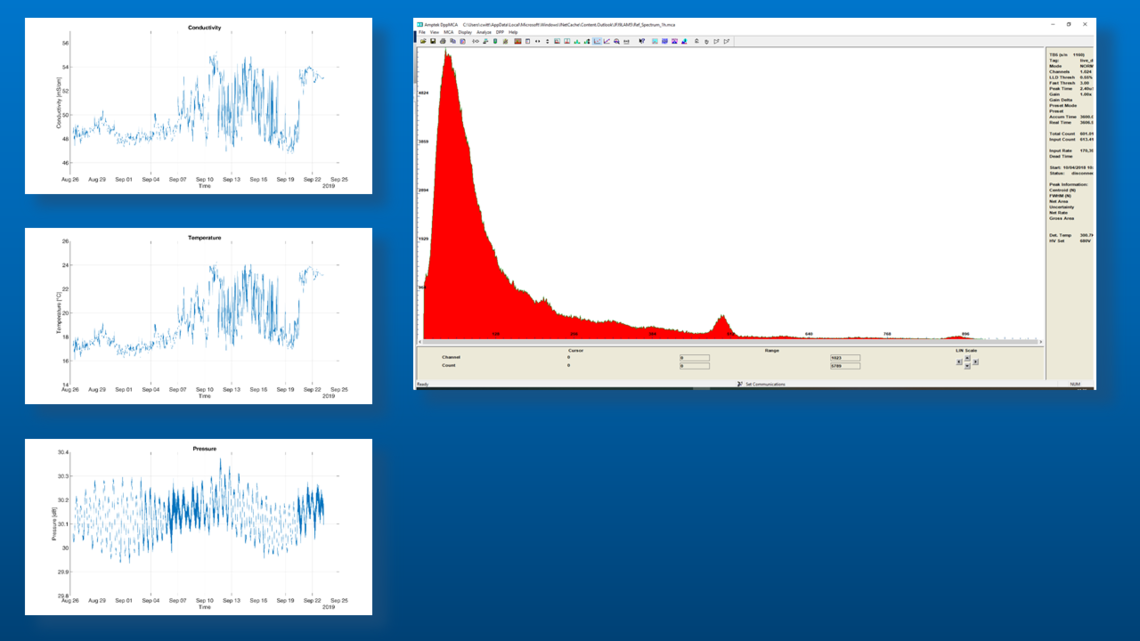Viewport: 1140px width, 641px height.
Task: Click the Open file folder icon
Action: pyautogui.click(x=423, y=41)
